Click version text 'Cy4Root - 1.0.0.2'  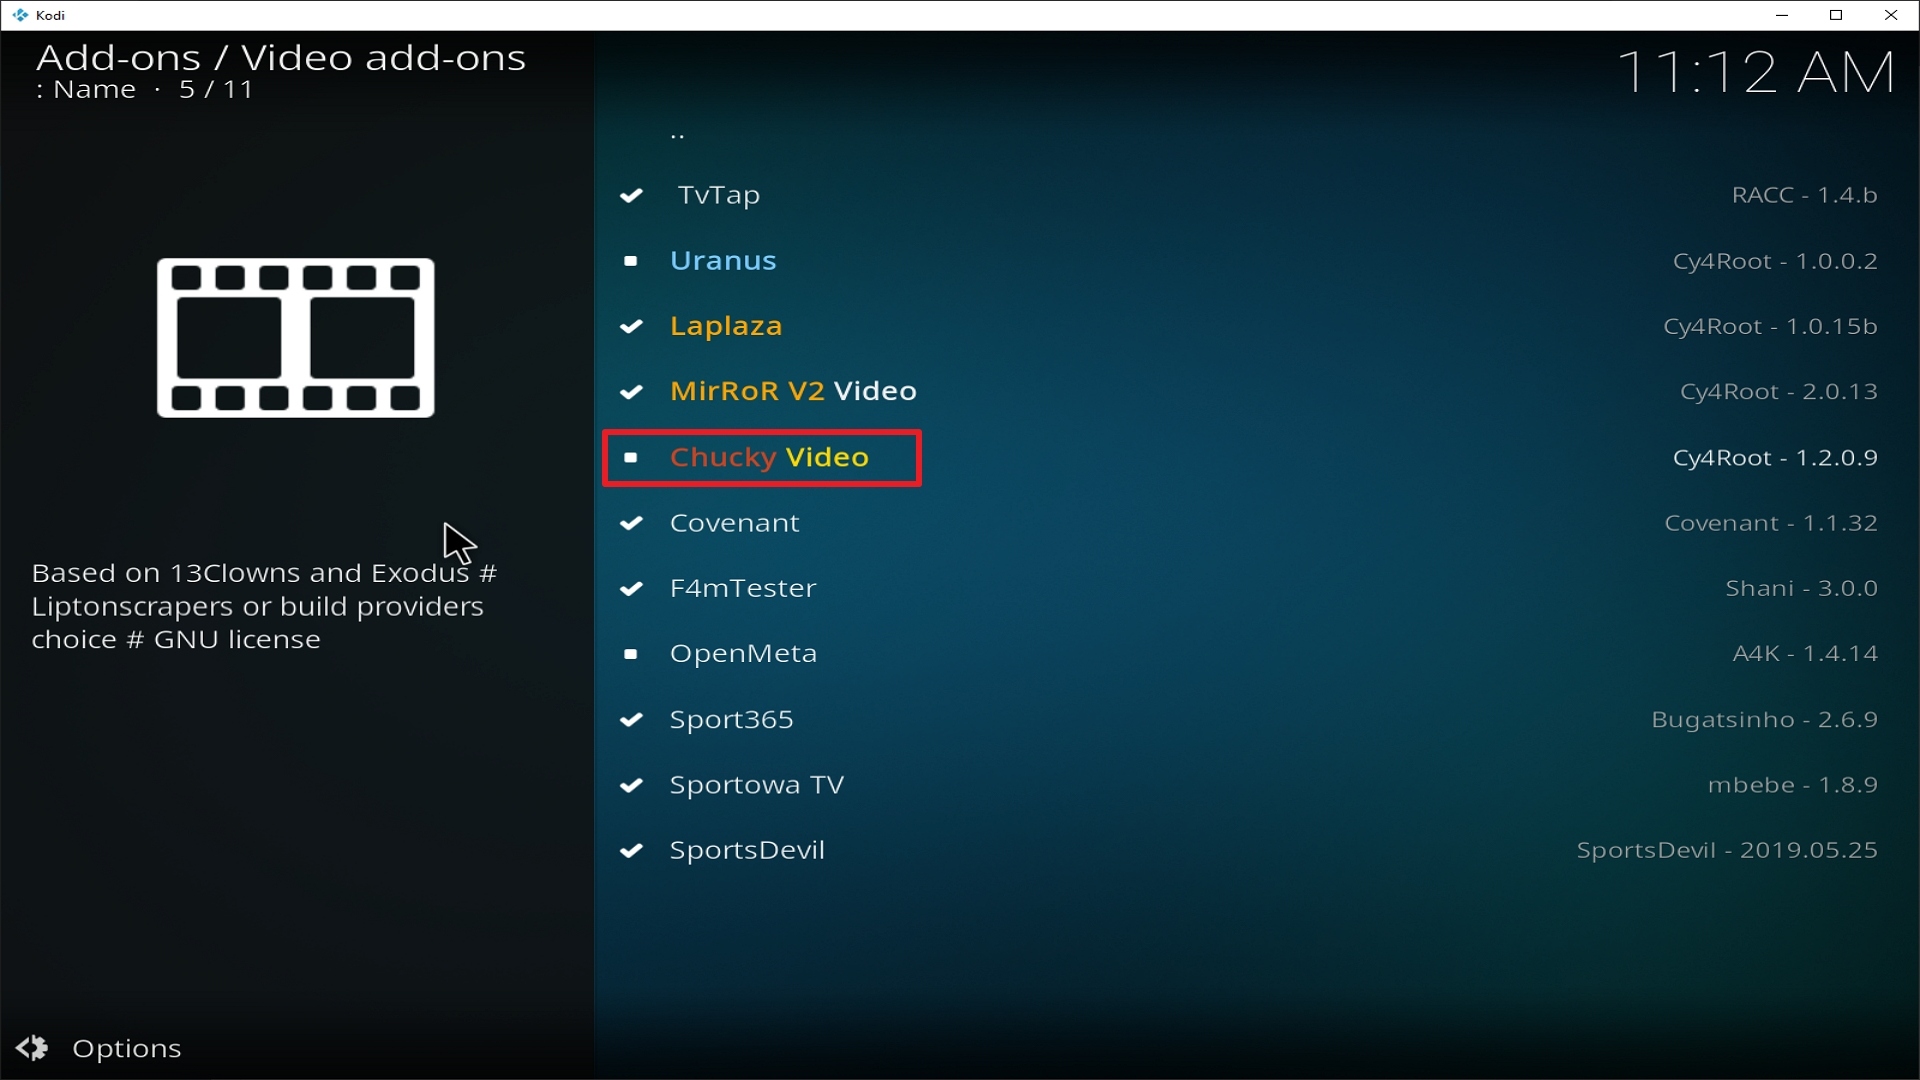click(1775, 261)
